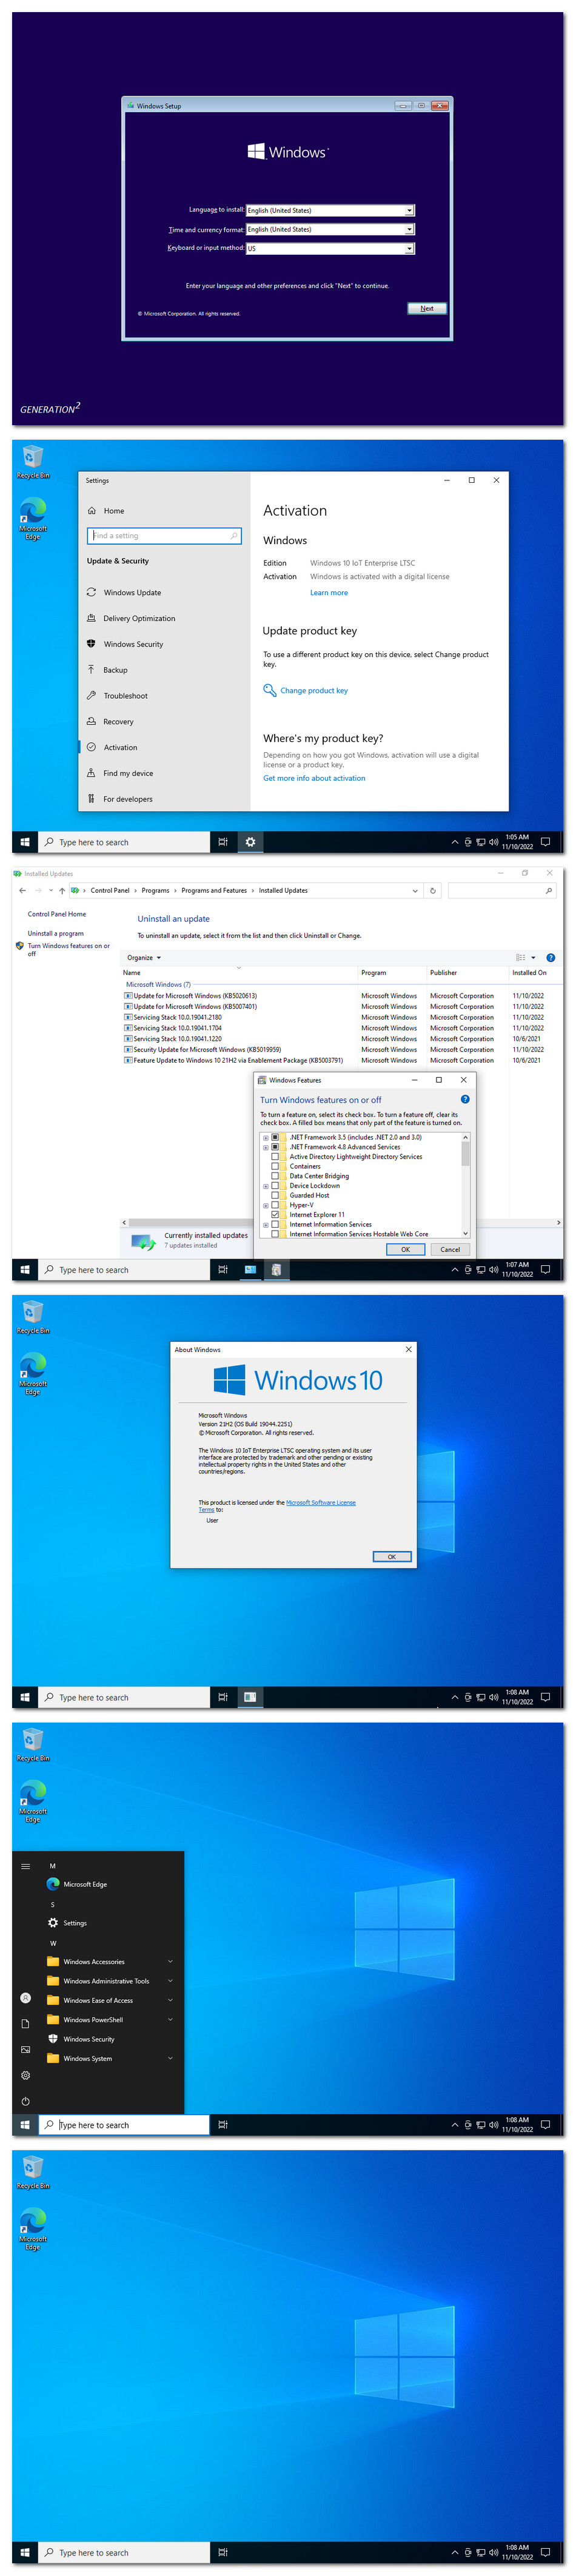Toggle .NET Framework 3.5 checkbox
Screen dimensions: 576x2576
275,1137
